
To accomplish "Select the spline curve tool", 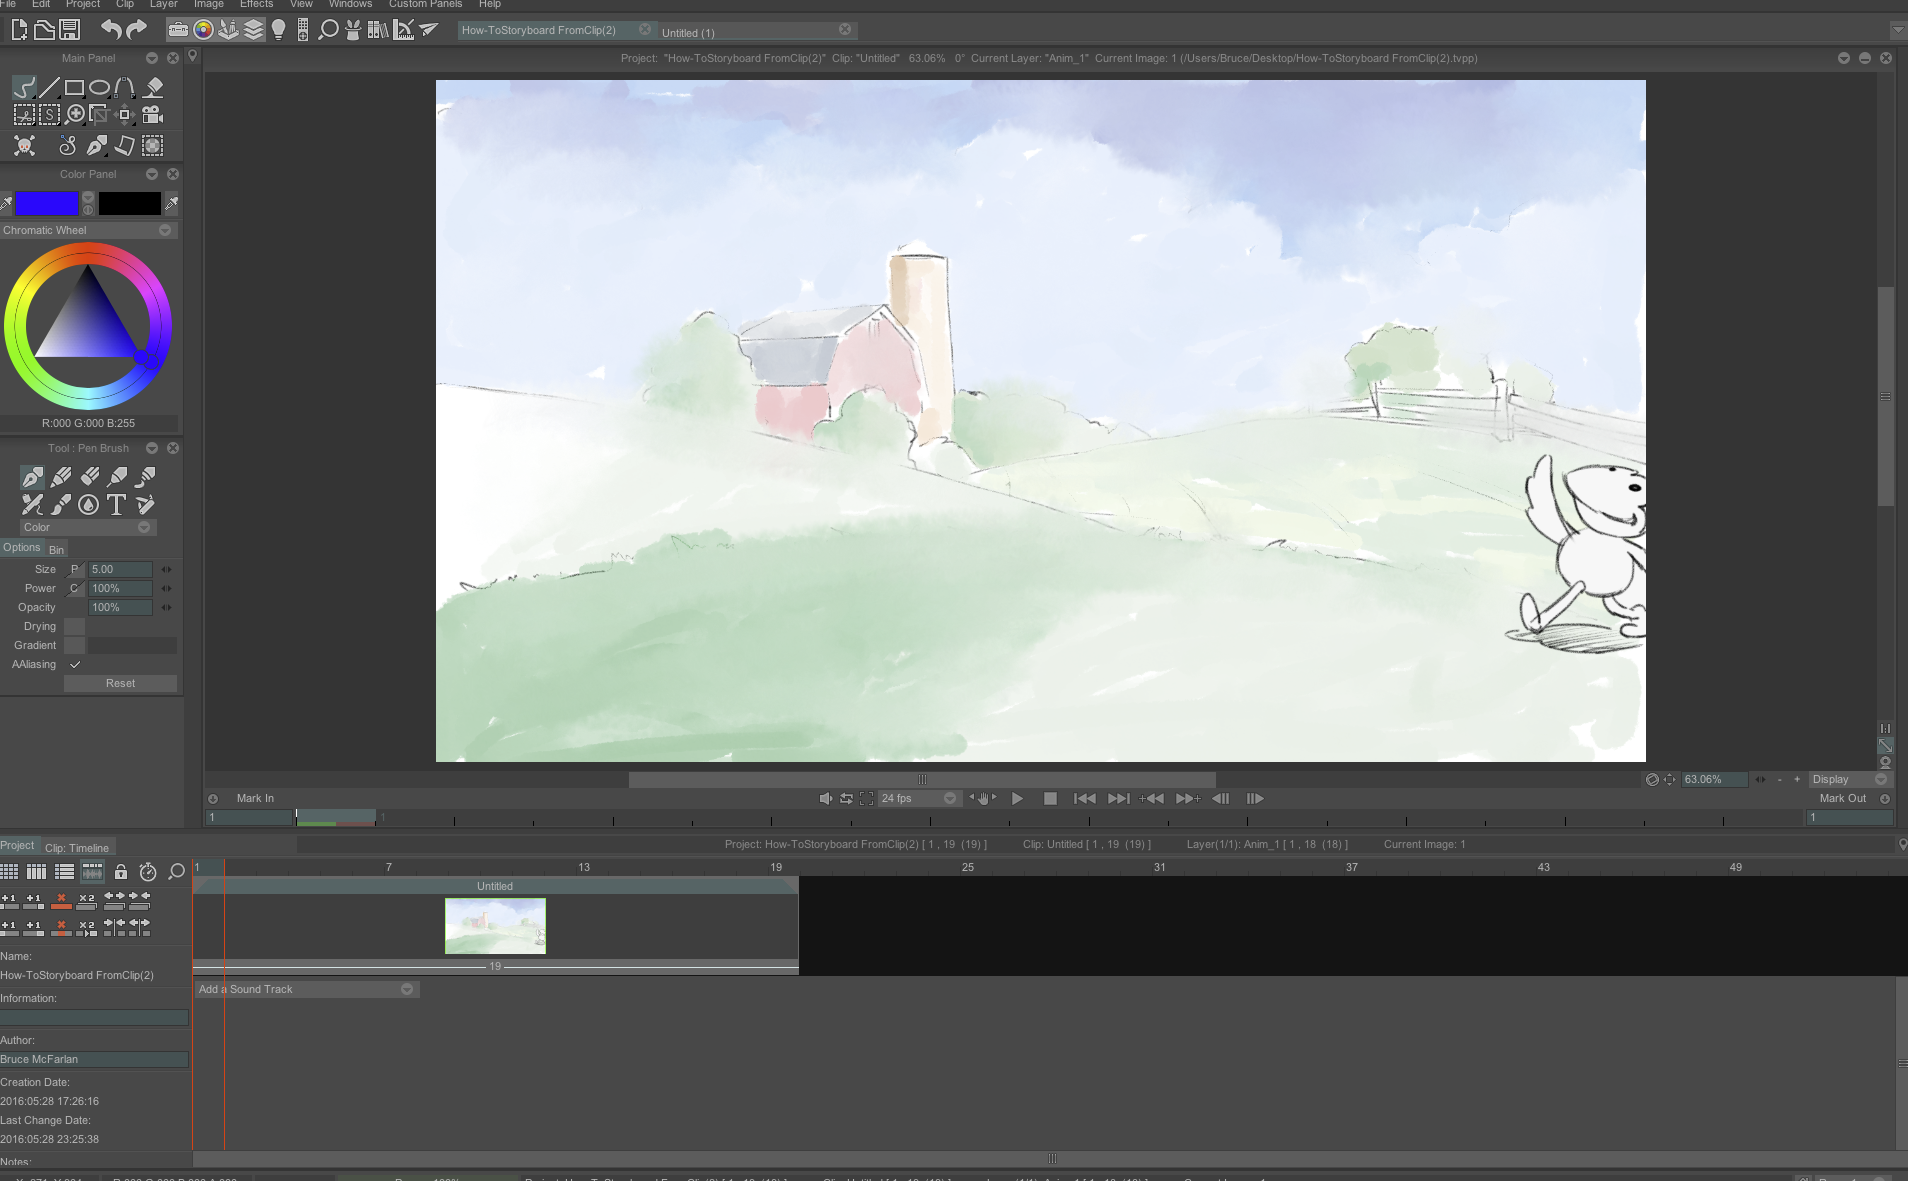I will point(124,87).
